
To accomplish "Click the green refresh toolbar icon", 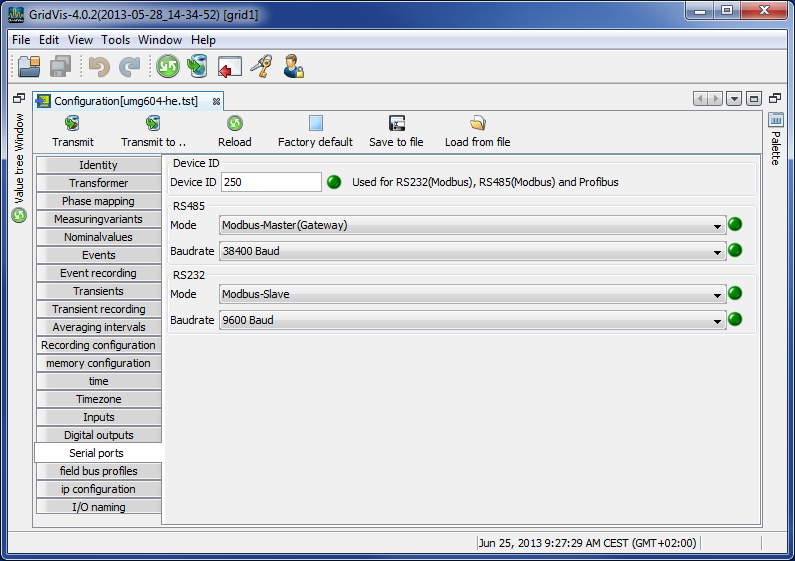I will [167, 67].
